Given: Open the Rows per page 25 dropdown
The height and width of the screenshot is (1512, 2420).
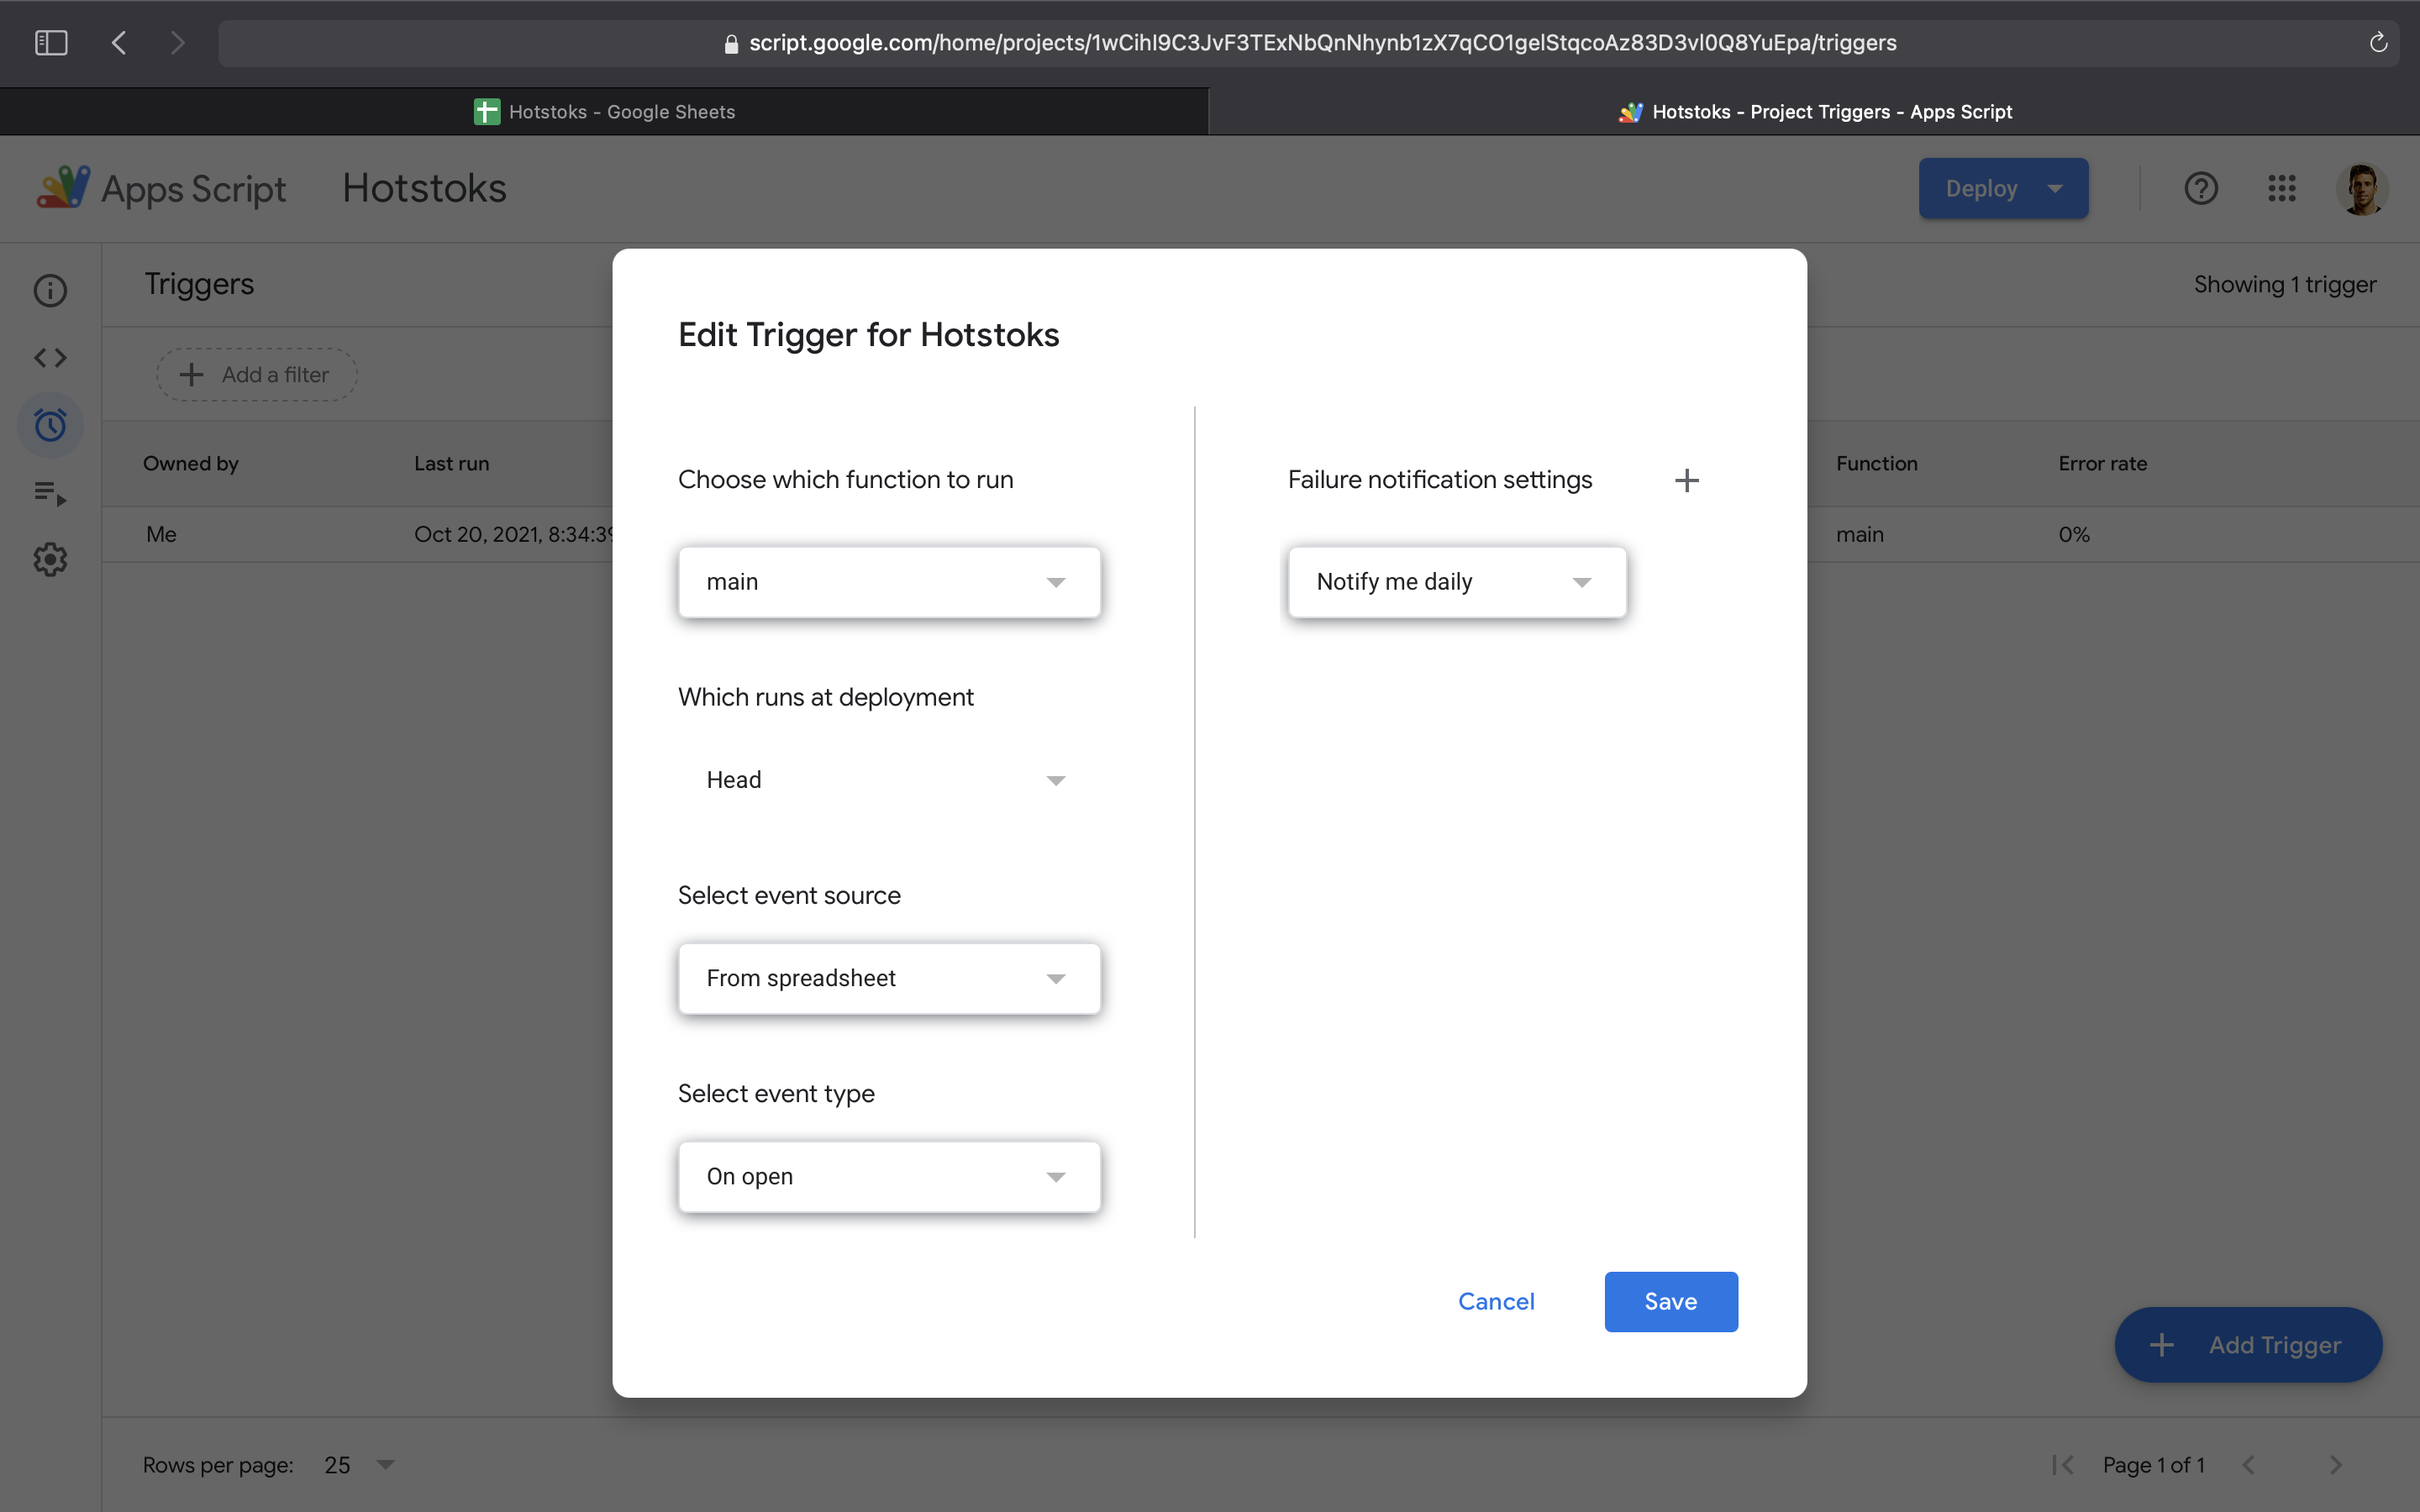Looking at the screenshot, I should [x=360, y=1465].
